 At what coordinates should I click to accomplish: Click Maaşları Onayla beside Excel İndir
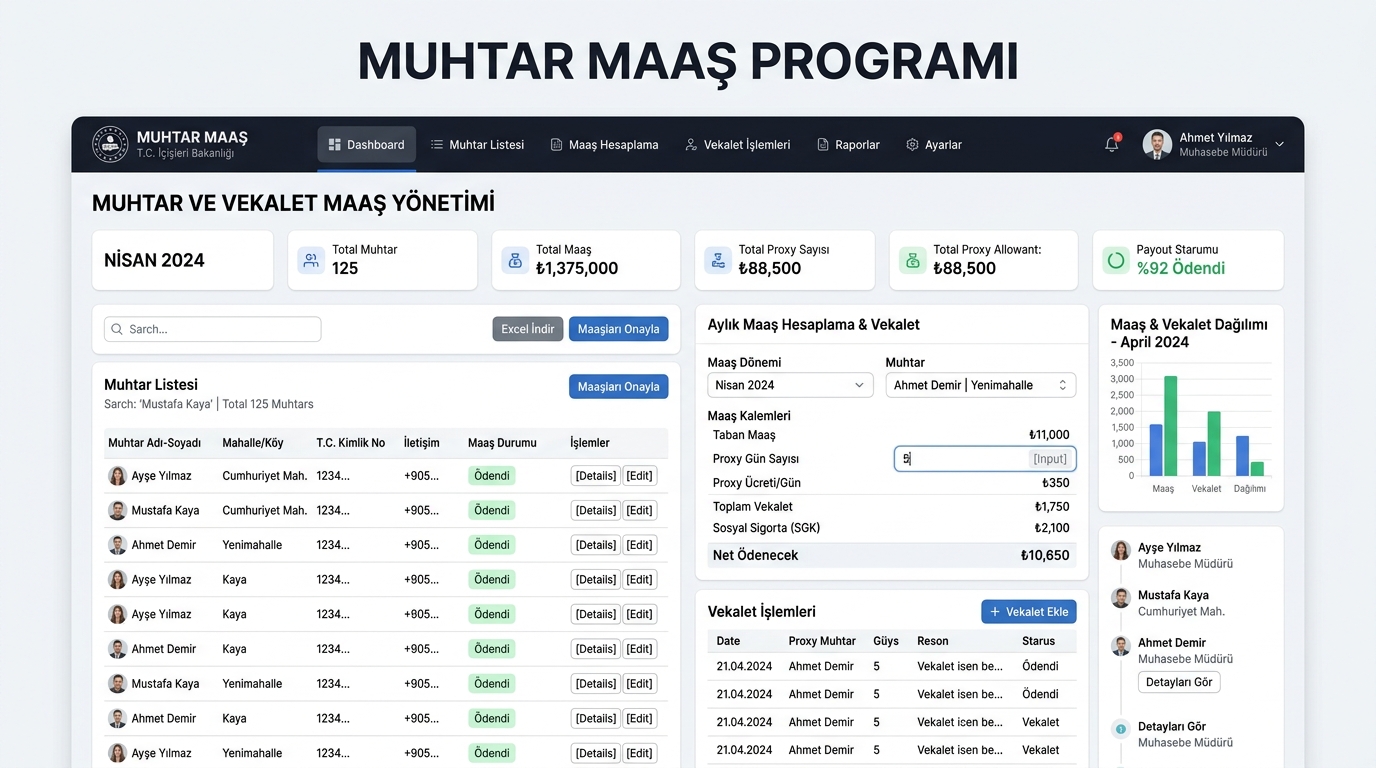pos(619,329)
